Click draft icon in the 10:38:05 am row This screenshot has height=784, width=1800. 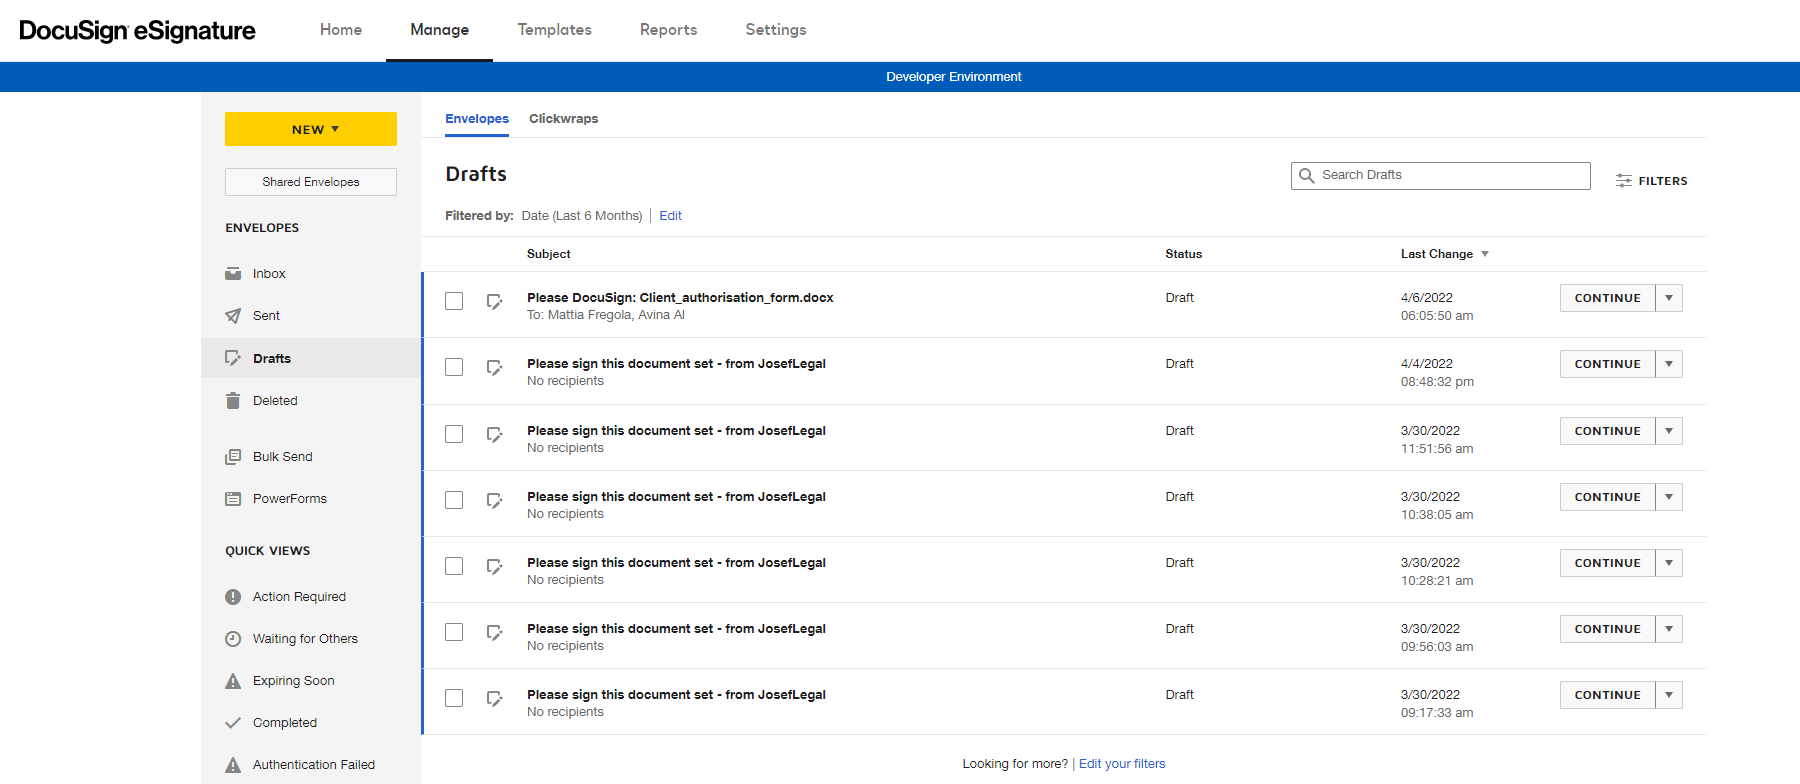tap(494, 501)
